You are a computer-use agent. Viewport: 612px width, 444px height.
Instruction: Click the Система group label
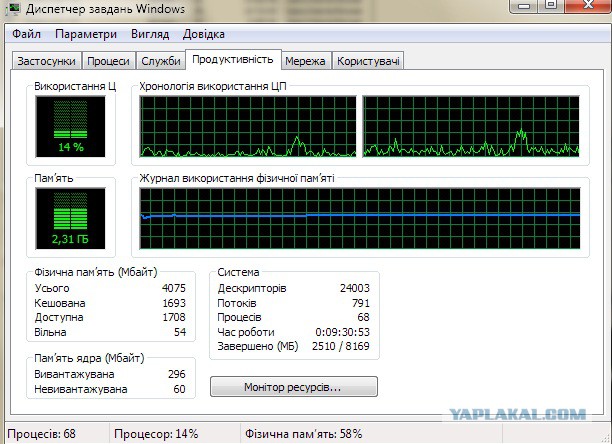pos(238,272)
